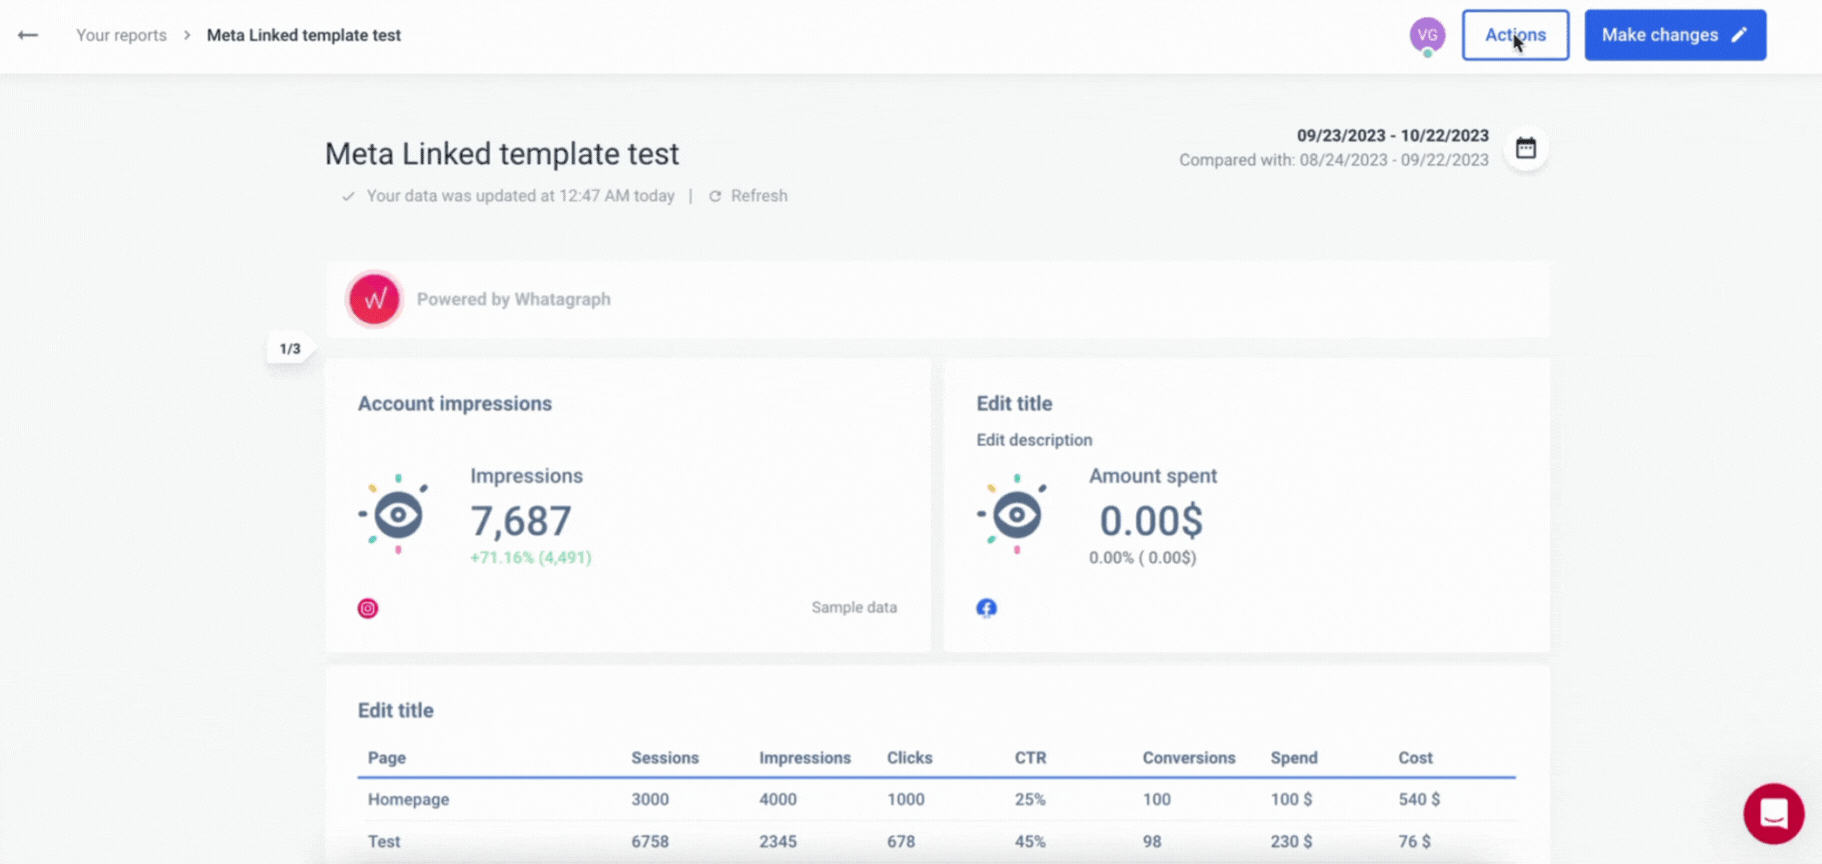Viewport: 1822px width, 864px height.
Task: Click the Amount spent eye icon
Action: [1013, 515]
